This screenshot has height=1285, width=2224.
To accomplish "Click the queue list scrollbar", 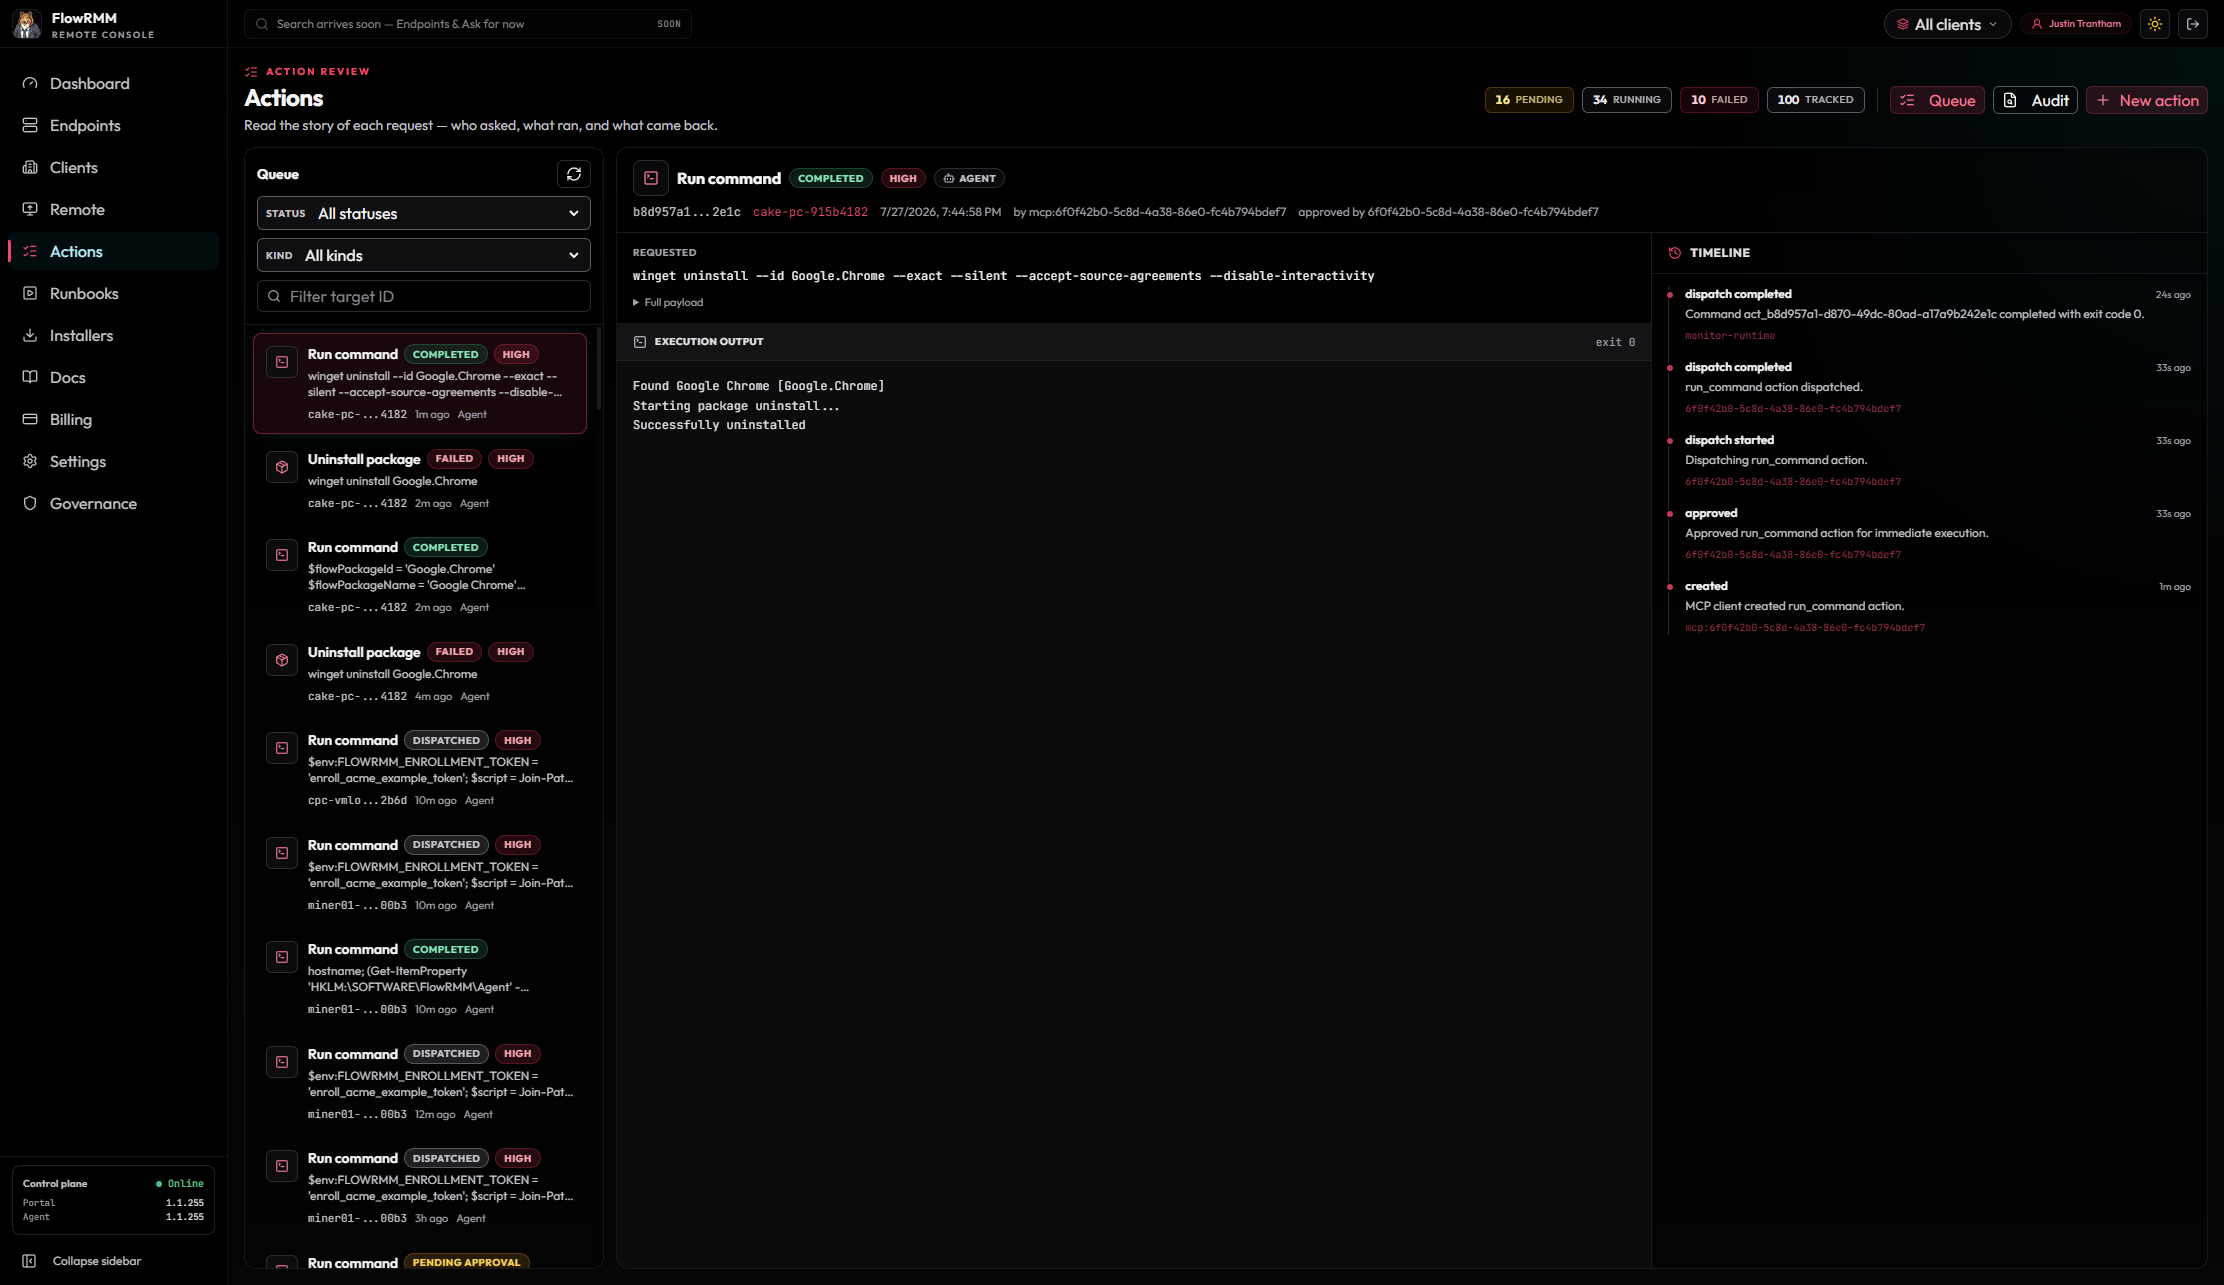I will tap(598, 368).
